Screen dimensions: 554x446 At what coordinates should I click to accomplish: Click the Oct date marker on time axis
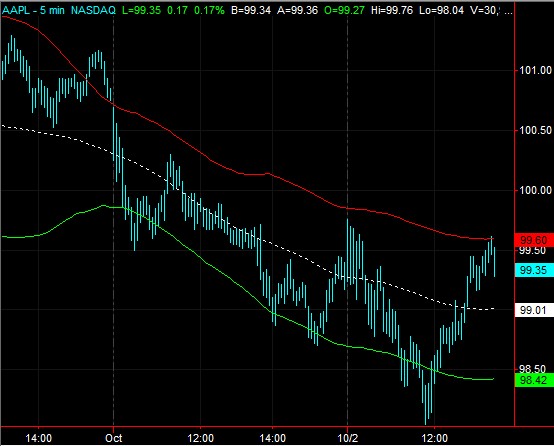[114, 438]
